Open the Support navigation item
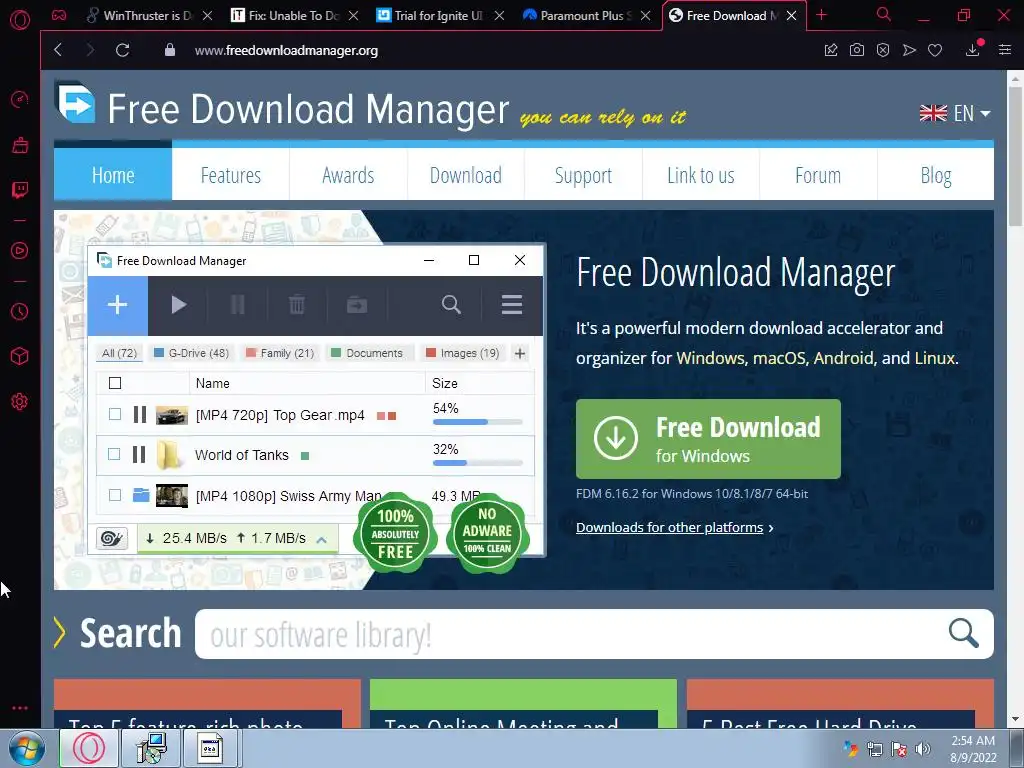 tap(583, 175)
